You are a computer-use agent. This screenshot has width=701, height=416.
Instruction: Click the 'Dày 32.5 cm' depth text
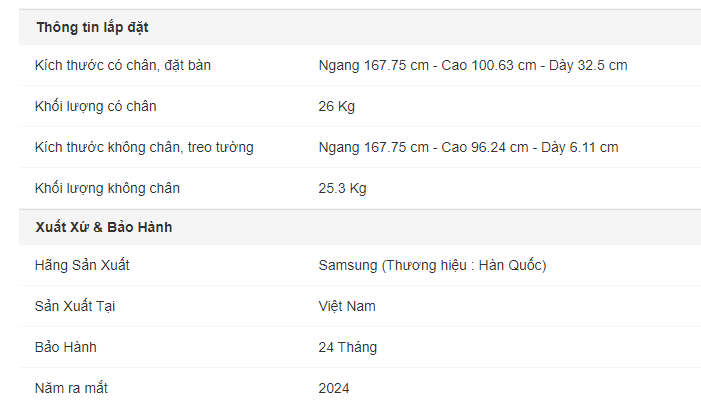[588, 65]
